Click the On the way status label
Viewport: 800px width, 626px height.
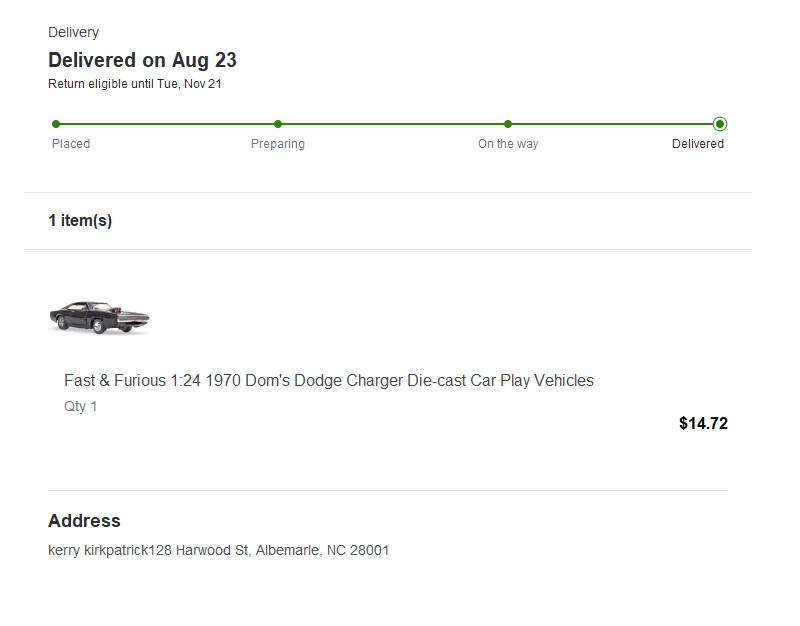click(x=508, y=144)
